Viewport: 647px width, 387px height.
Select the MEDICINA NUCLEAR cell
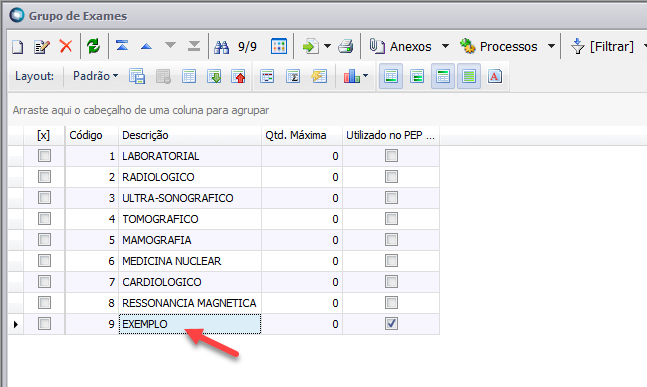click(190, 261)
